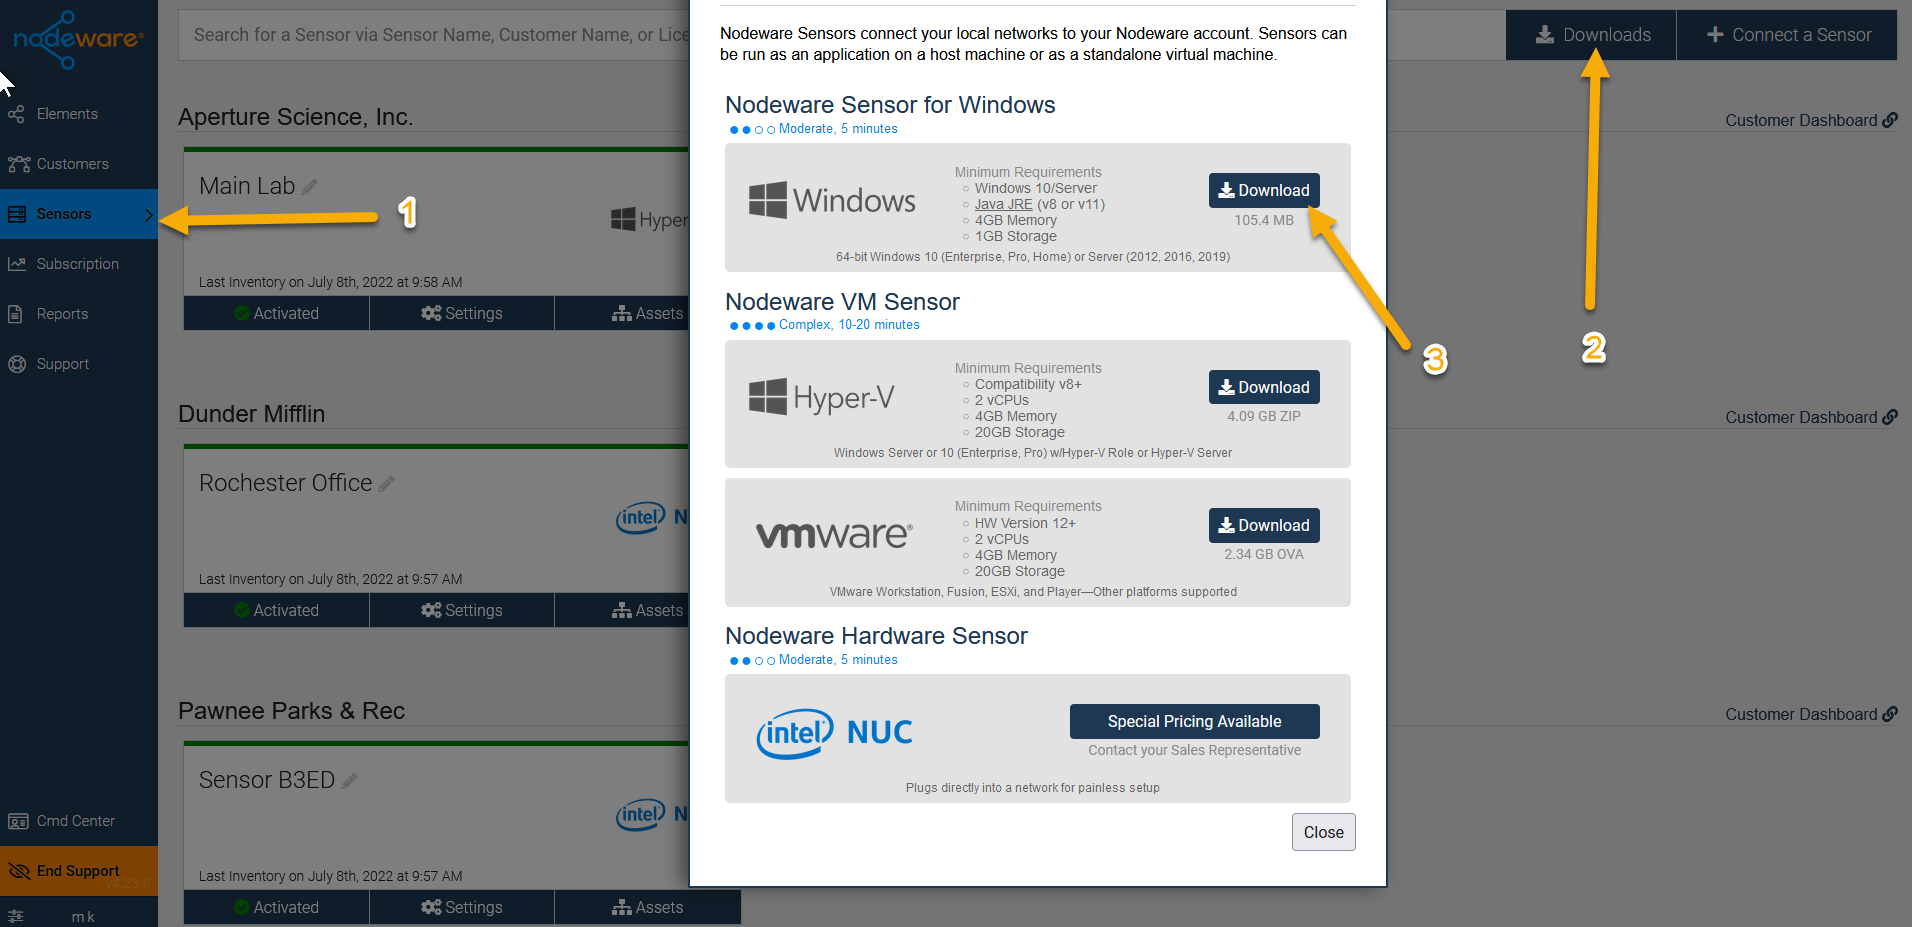
Task: Click the Cmd Center badge icon
Action: tap(17, 820)
